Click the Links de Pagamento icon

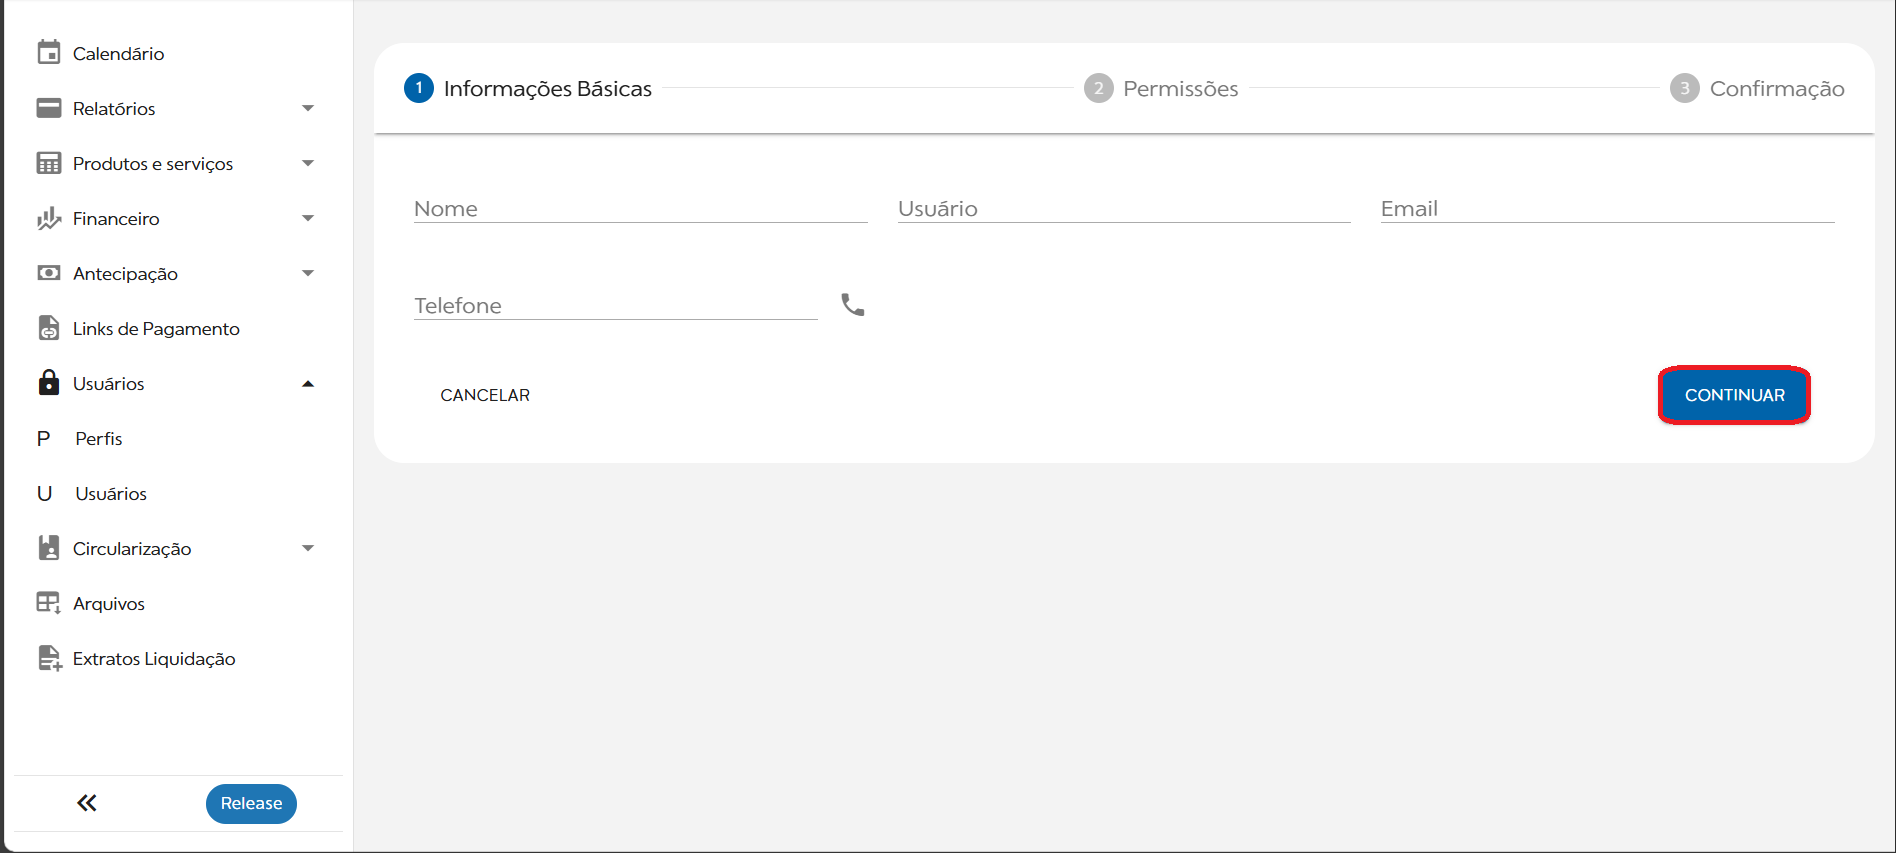click(x=48, y=328)
